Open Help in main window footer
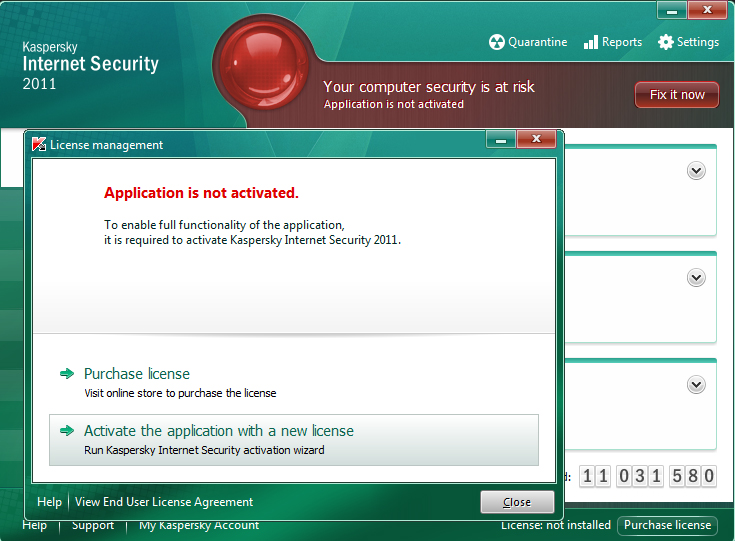735x541 pixels. click(34, 526)
